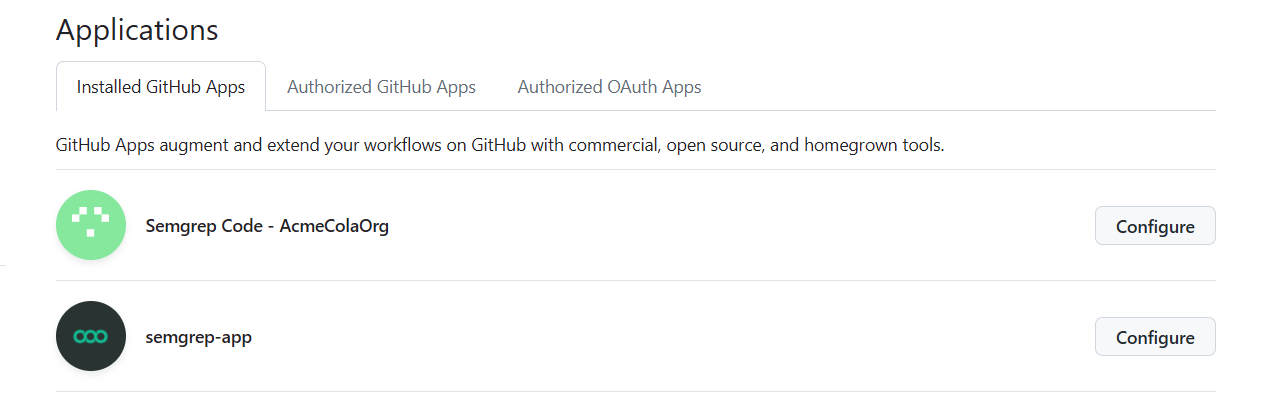Click the three green rings logo
Viewport: 1270px width, 404px height.
click(x=91, y=337)
